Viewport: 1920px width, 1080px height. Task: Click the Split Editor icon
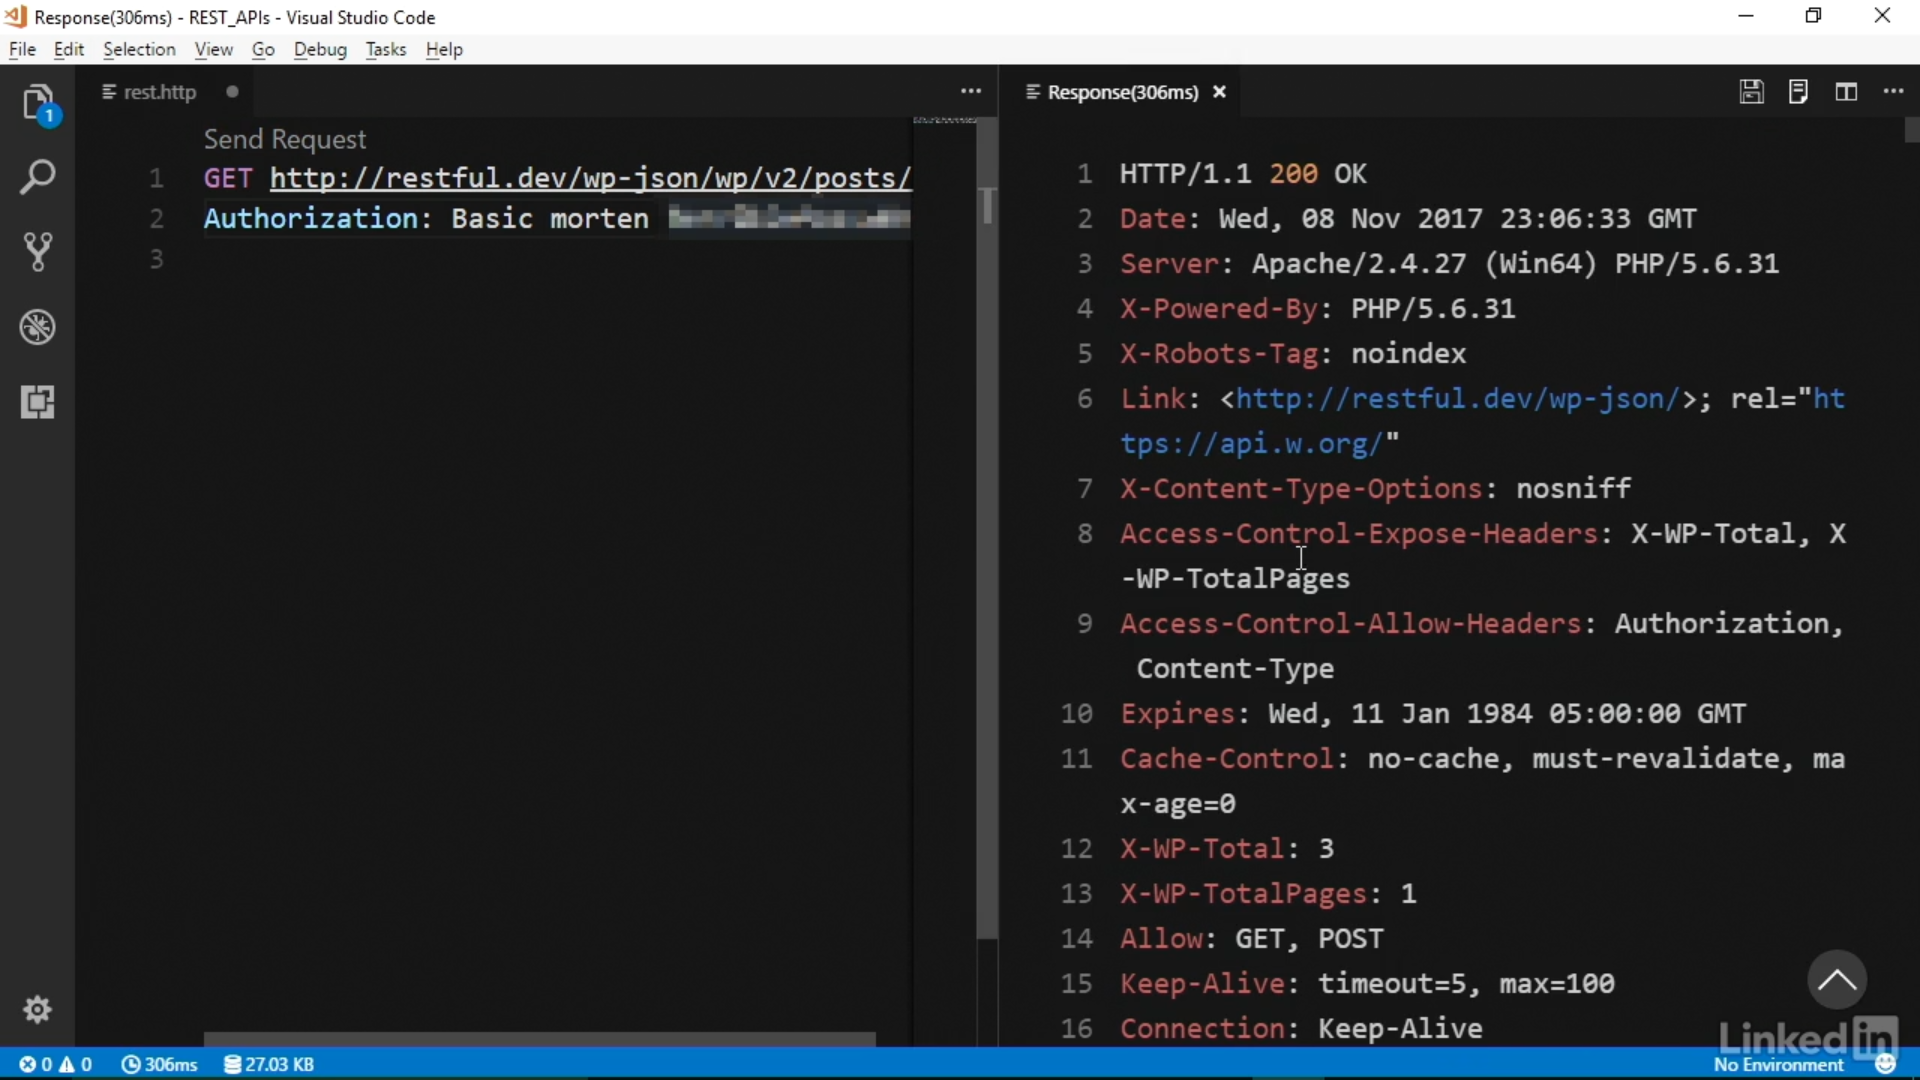pos(1846,92)
